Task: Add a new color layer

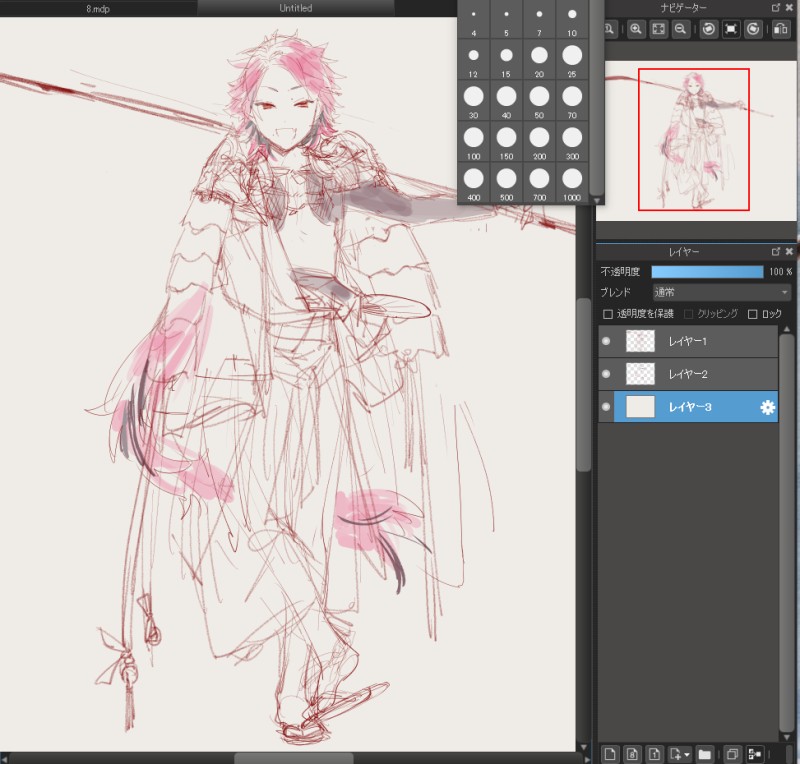Action: pos(610,754)
